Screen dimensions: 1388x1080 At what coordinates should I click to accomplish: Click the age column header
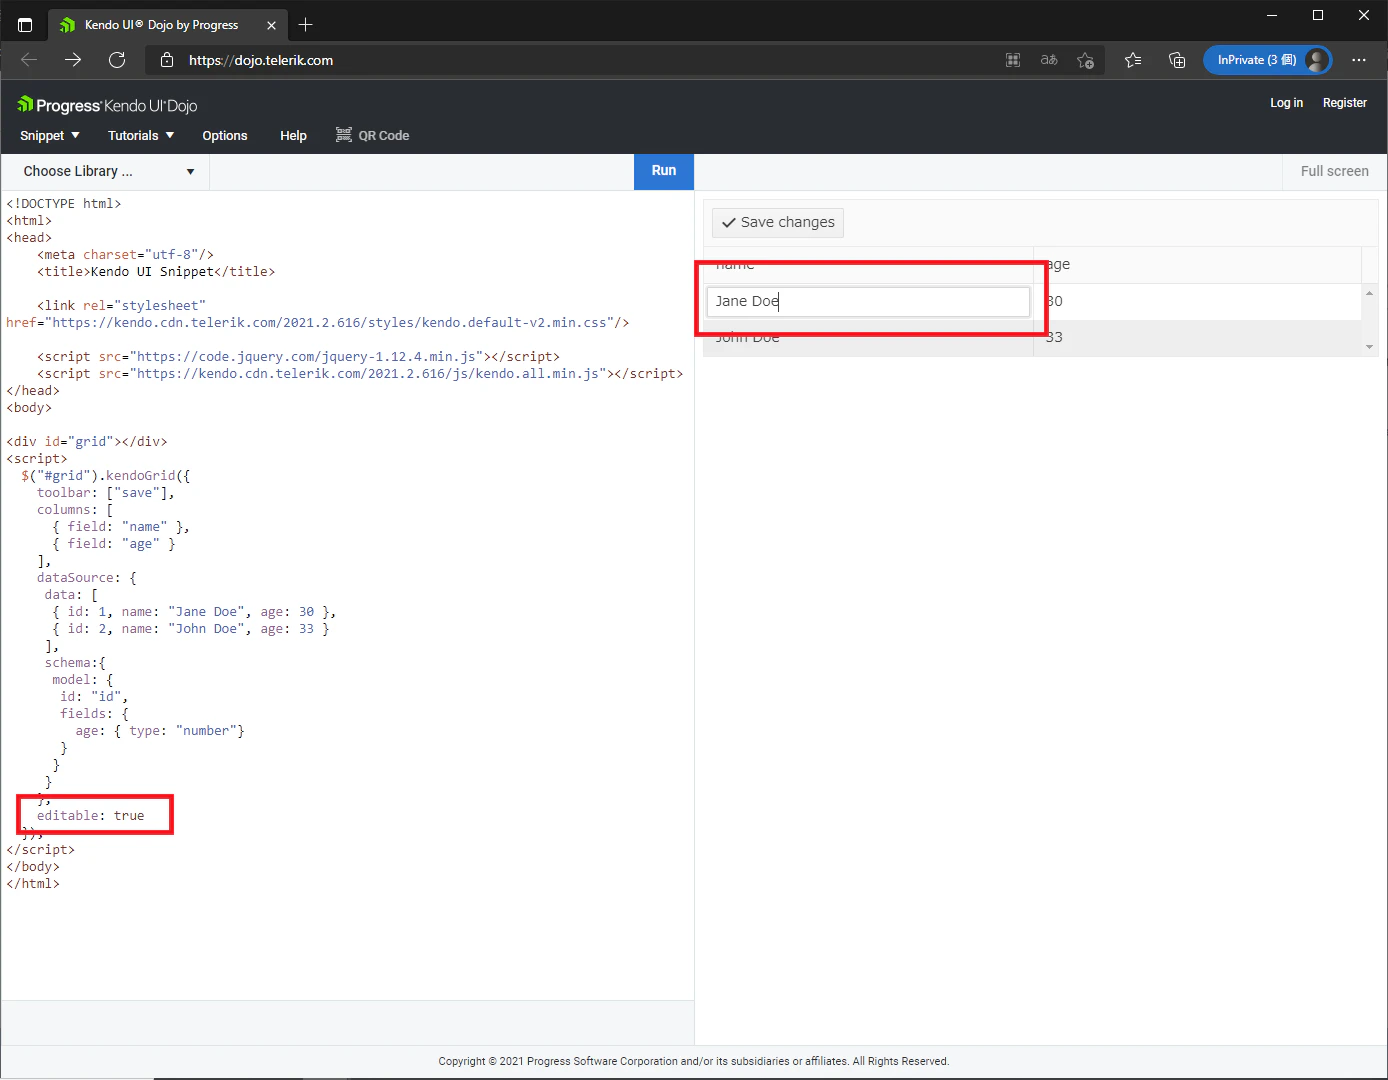coord(1197,265)
